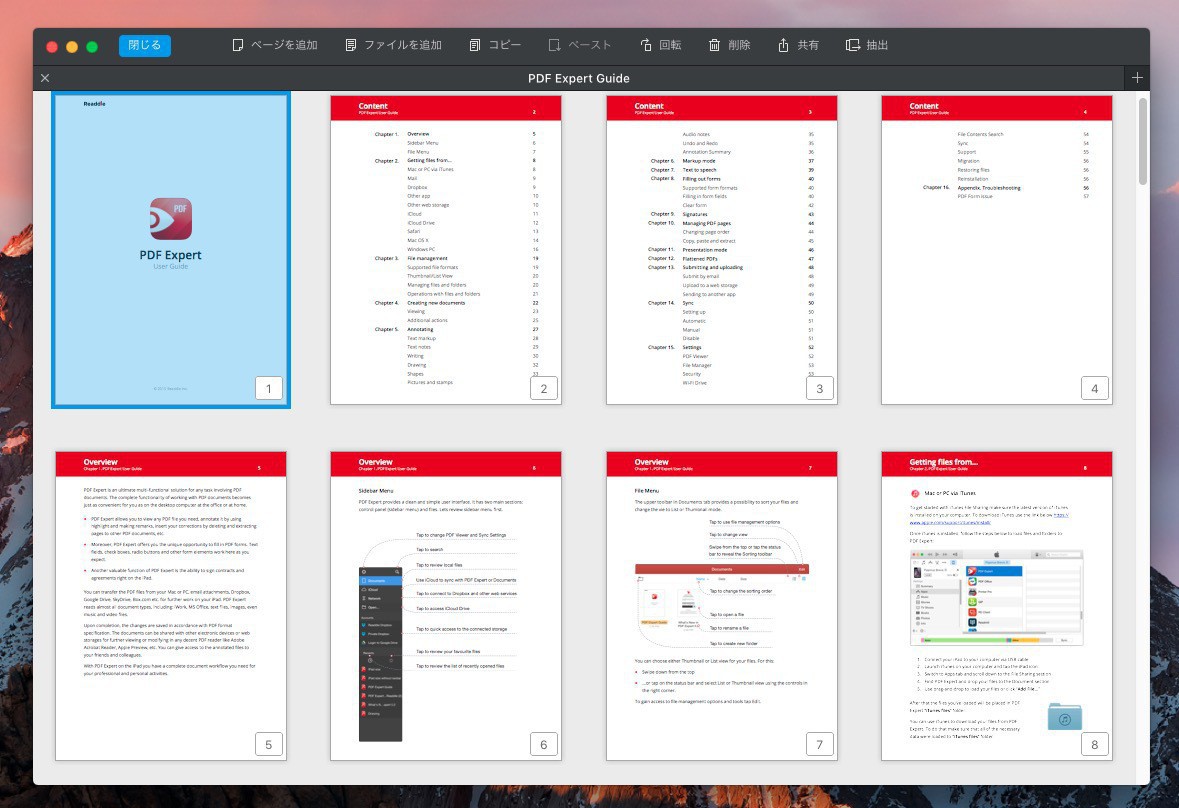Select page 1 cover thumbnail

point(171,250)
